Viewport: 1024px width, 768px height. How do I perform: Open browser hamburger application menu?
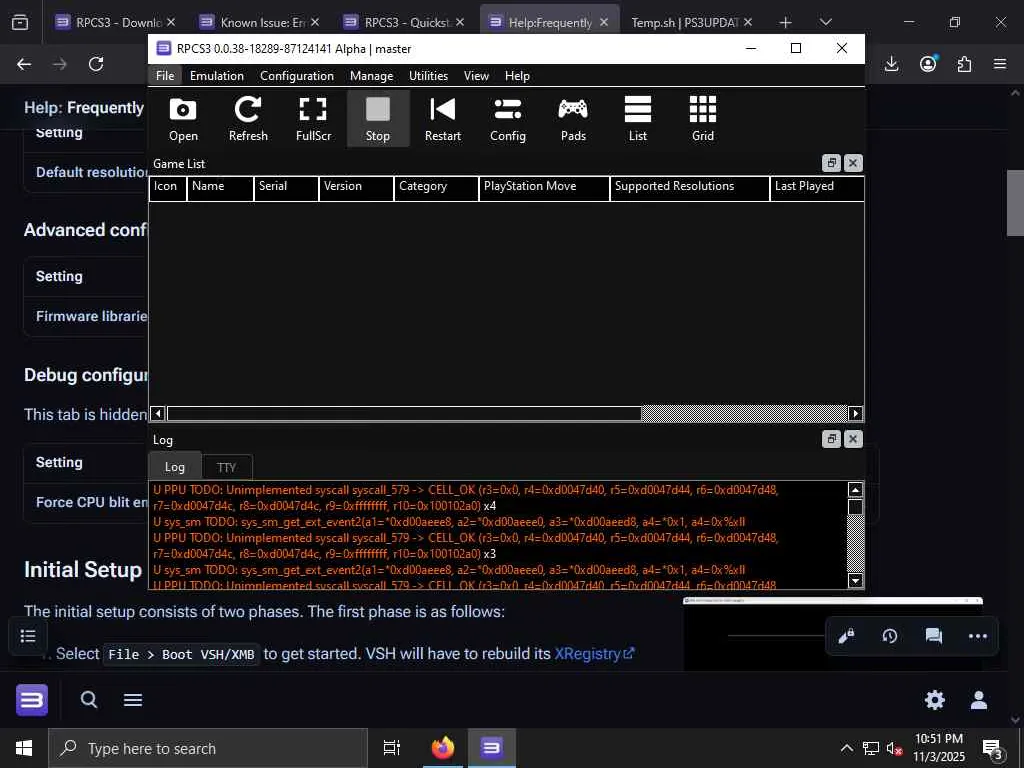coord(1000,64)
